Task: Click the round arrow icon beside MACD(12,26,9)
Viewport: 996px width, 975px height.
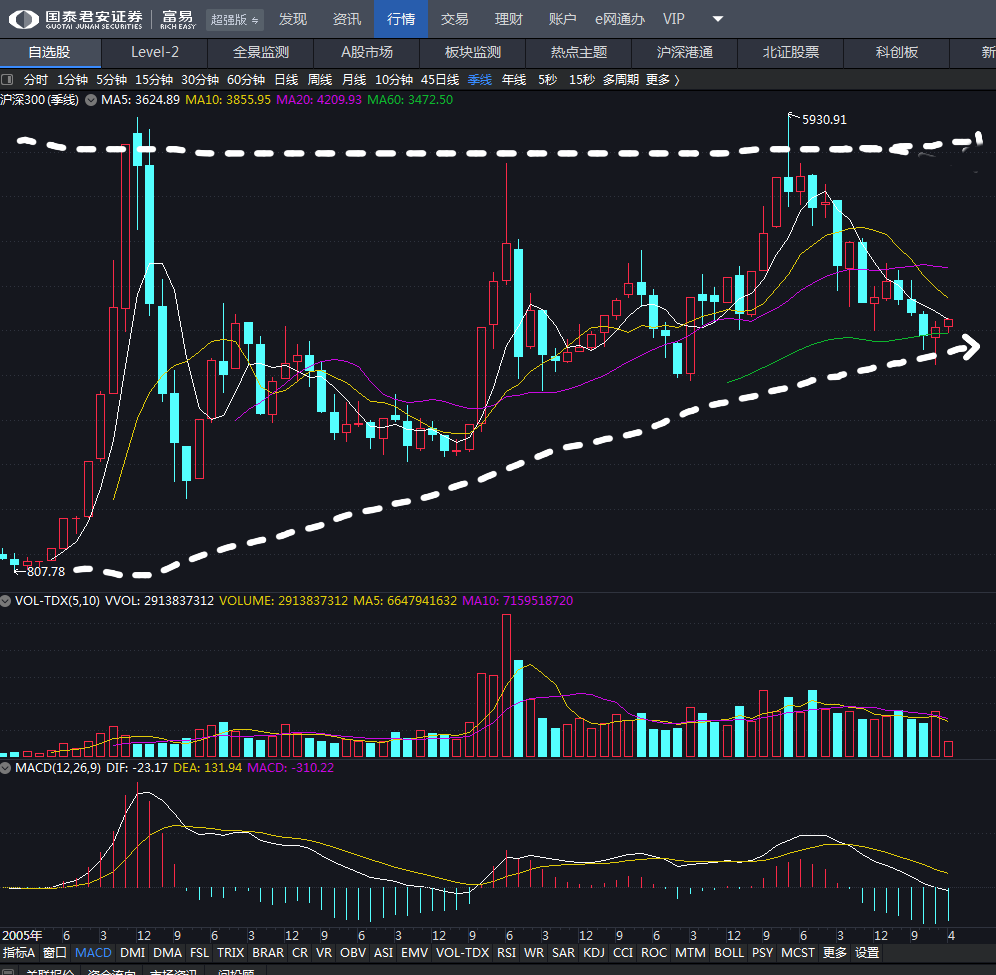Action: [7, 768]
